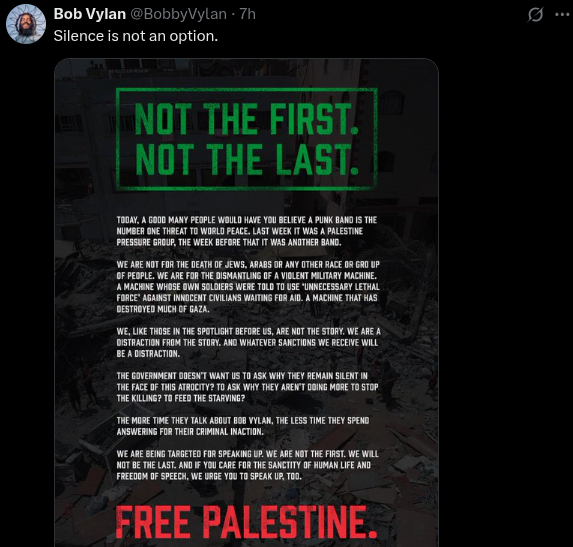Image resolution: width=573 pixels, height=547 pixels.
Task: Click the line 'DESTROYED MUCH OF GAZA.'
Action: (163, 309)
